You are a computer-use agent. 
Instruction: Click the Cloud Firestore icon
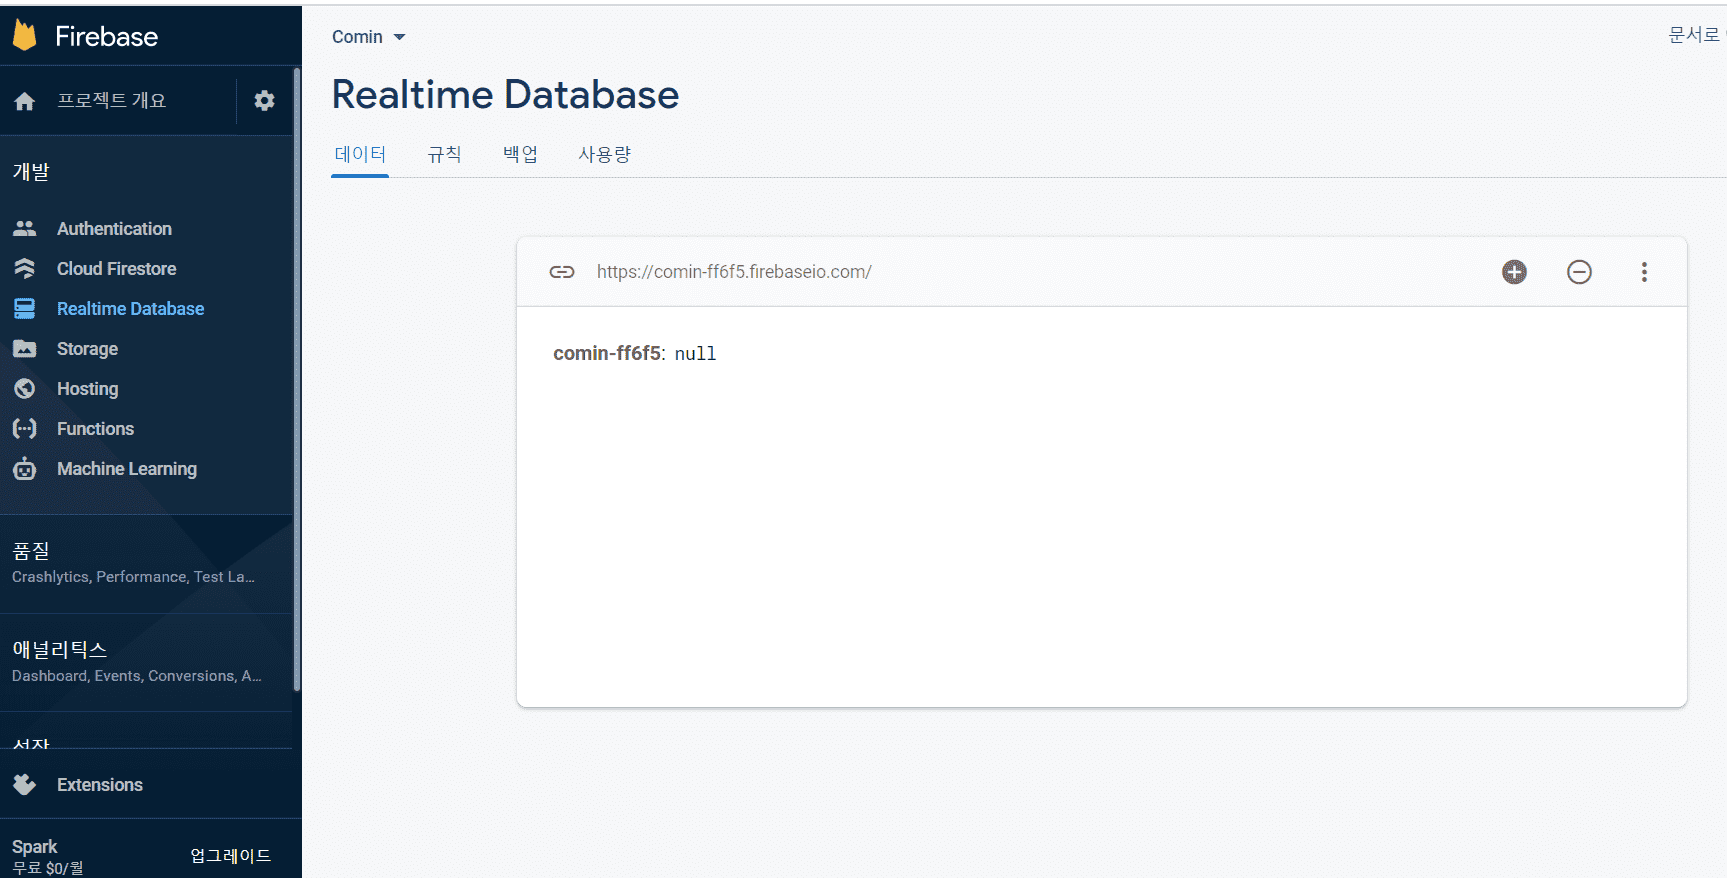pos(25,269)
